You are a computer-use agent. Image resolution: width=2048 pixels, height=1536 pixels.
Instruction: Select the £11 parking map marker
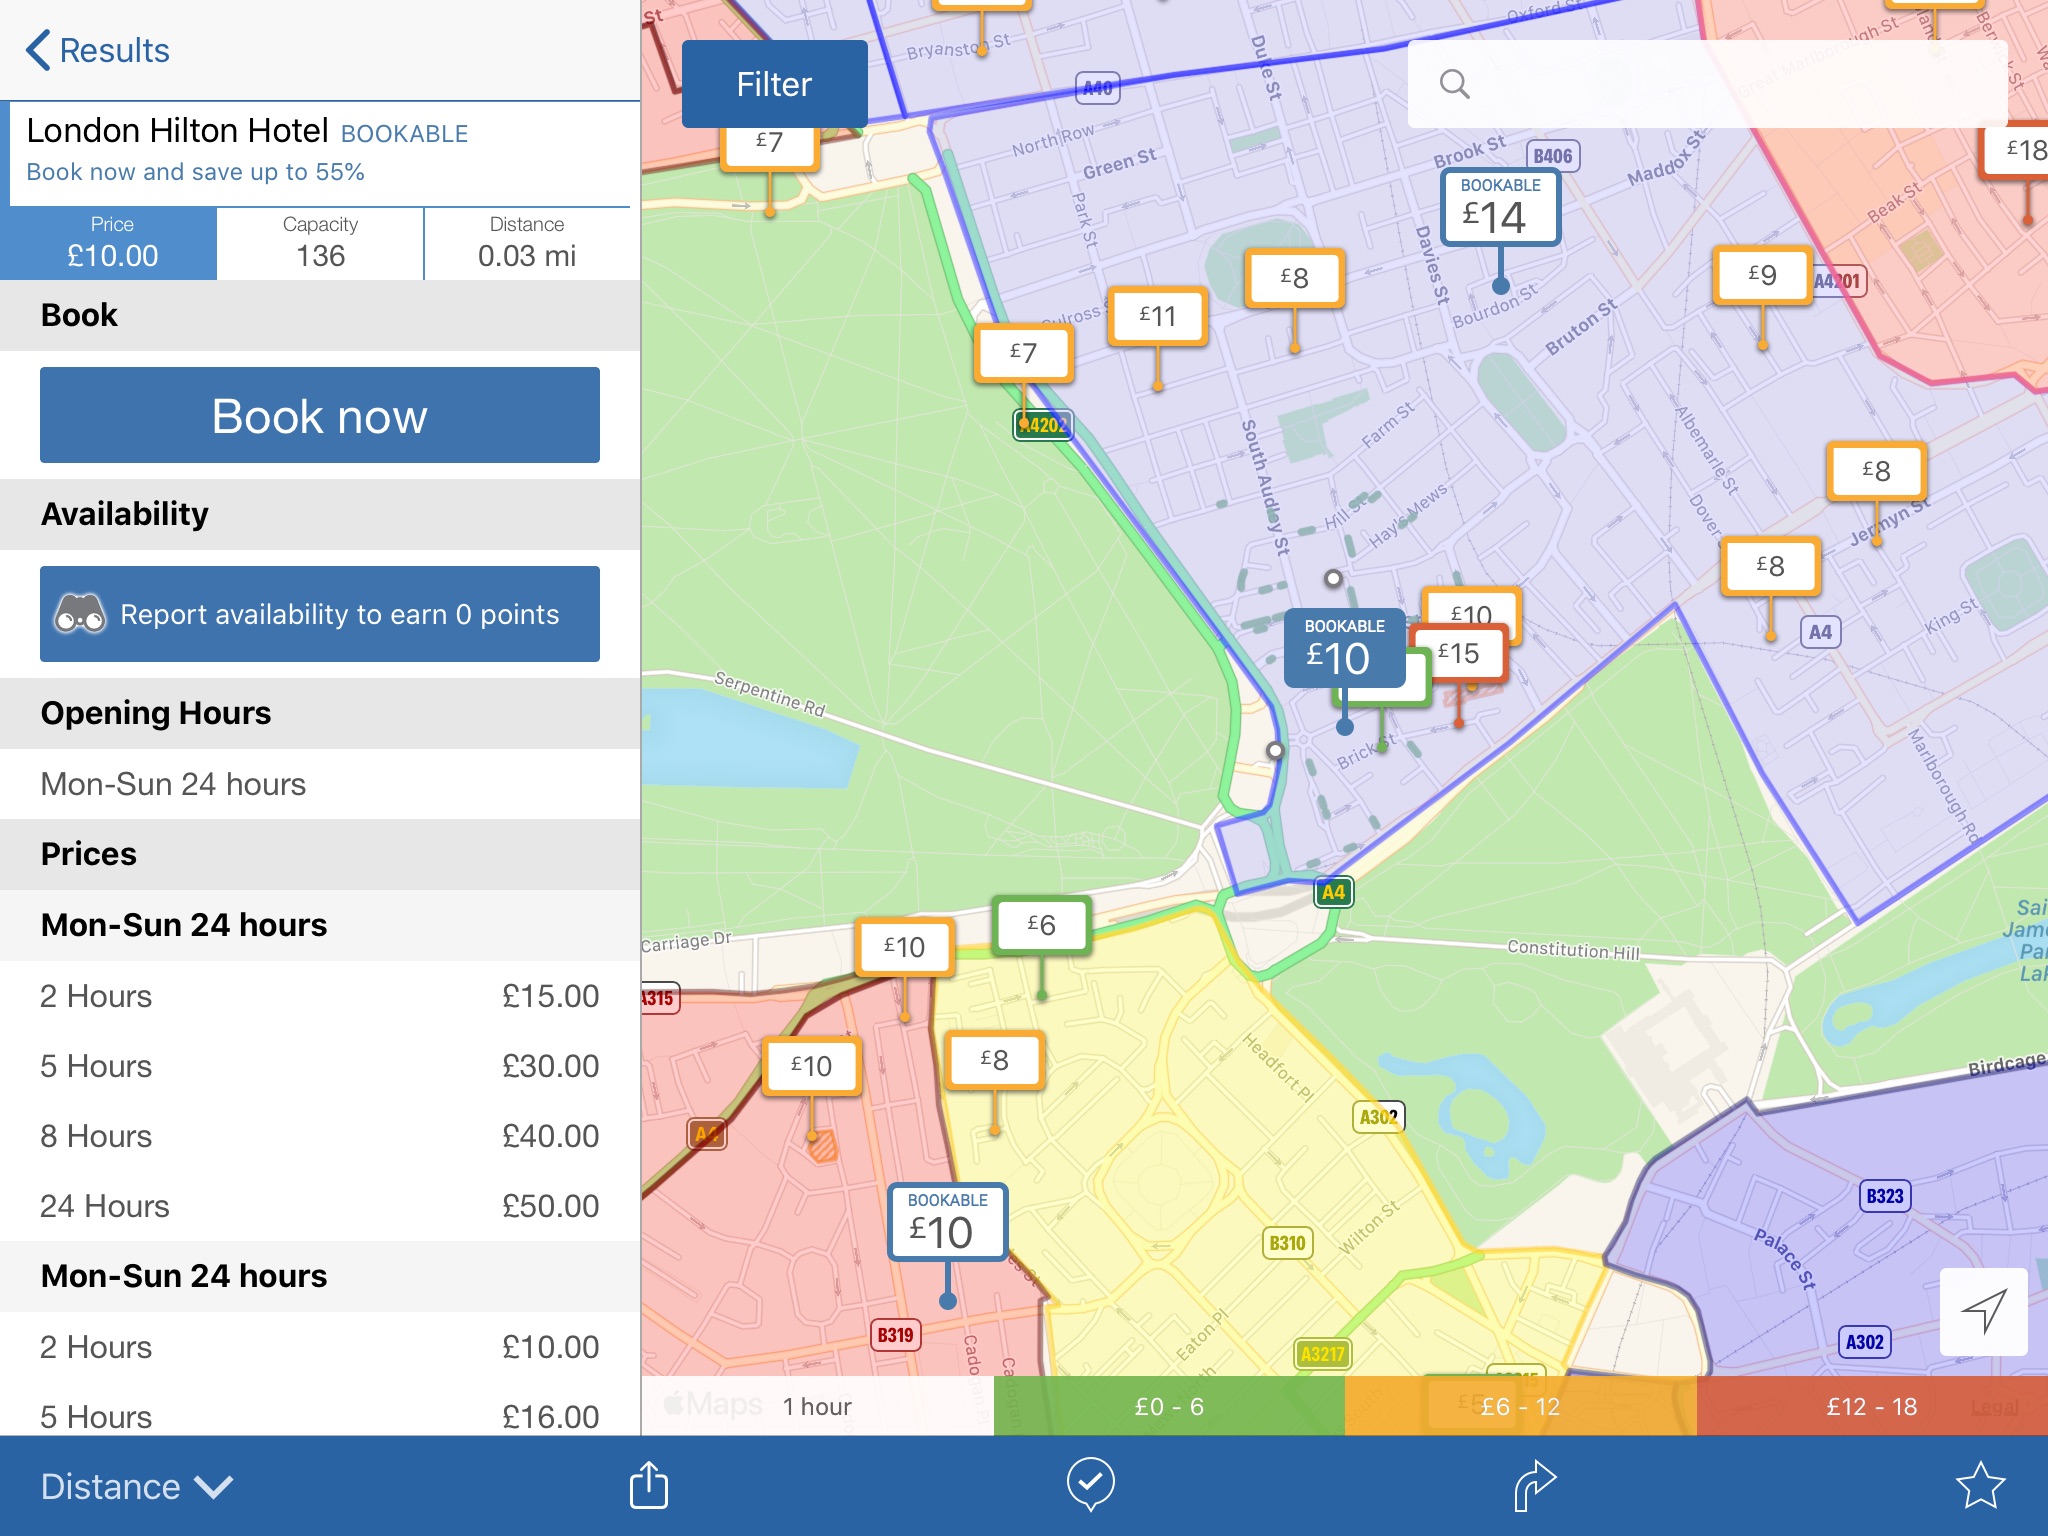(x=1157, y=316)
